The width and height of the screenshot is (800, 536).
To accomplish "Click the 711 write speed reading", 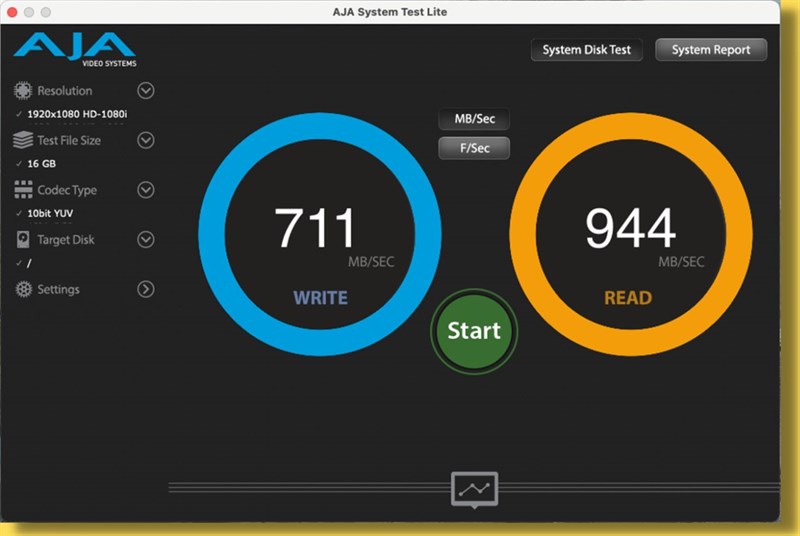I will coord(314,227).
